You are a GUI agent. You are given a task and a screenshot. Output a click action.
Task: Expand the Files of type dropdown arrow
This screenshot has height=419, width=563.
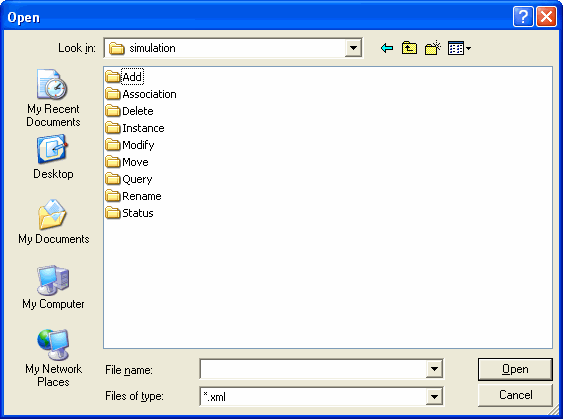[x=434, y=396]
